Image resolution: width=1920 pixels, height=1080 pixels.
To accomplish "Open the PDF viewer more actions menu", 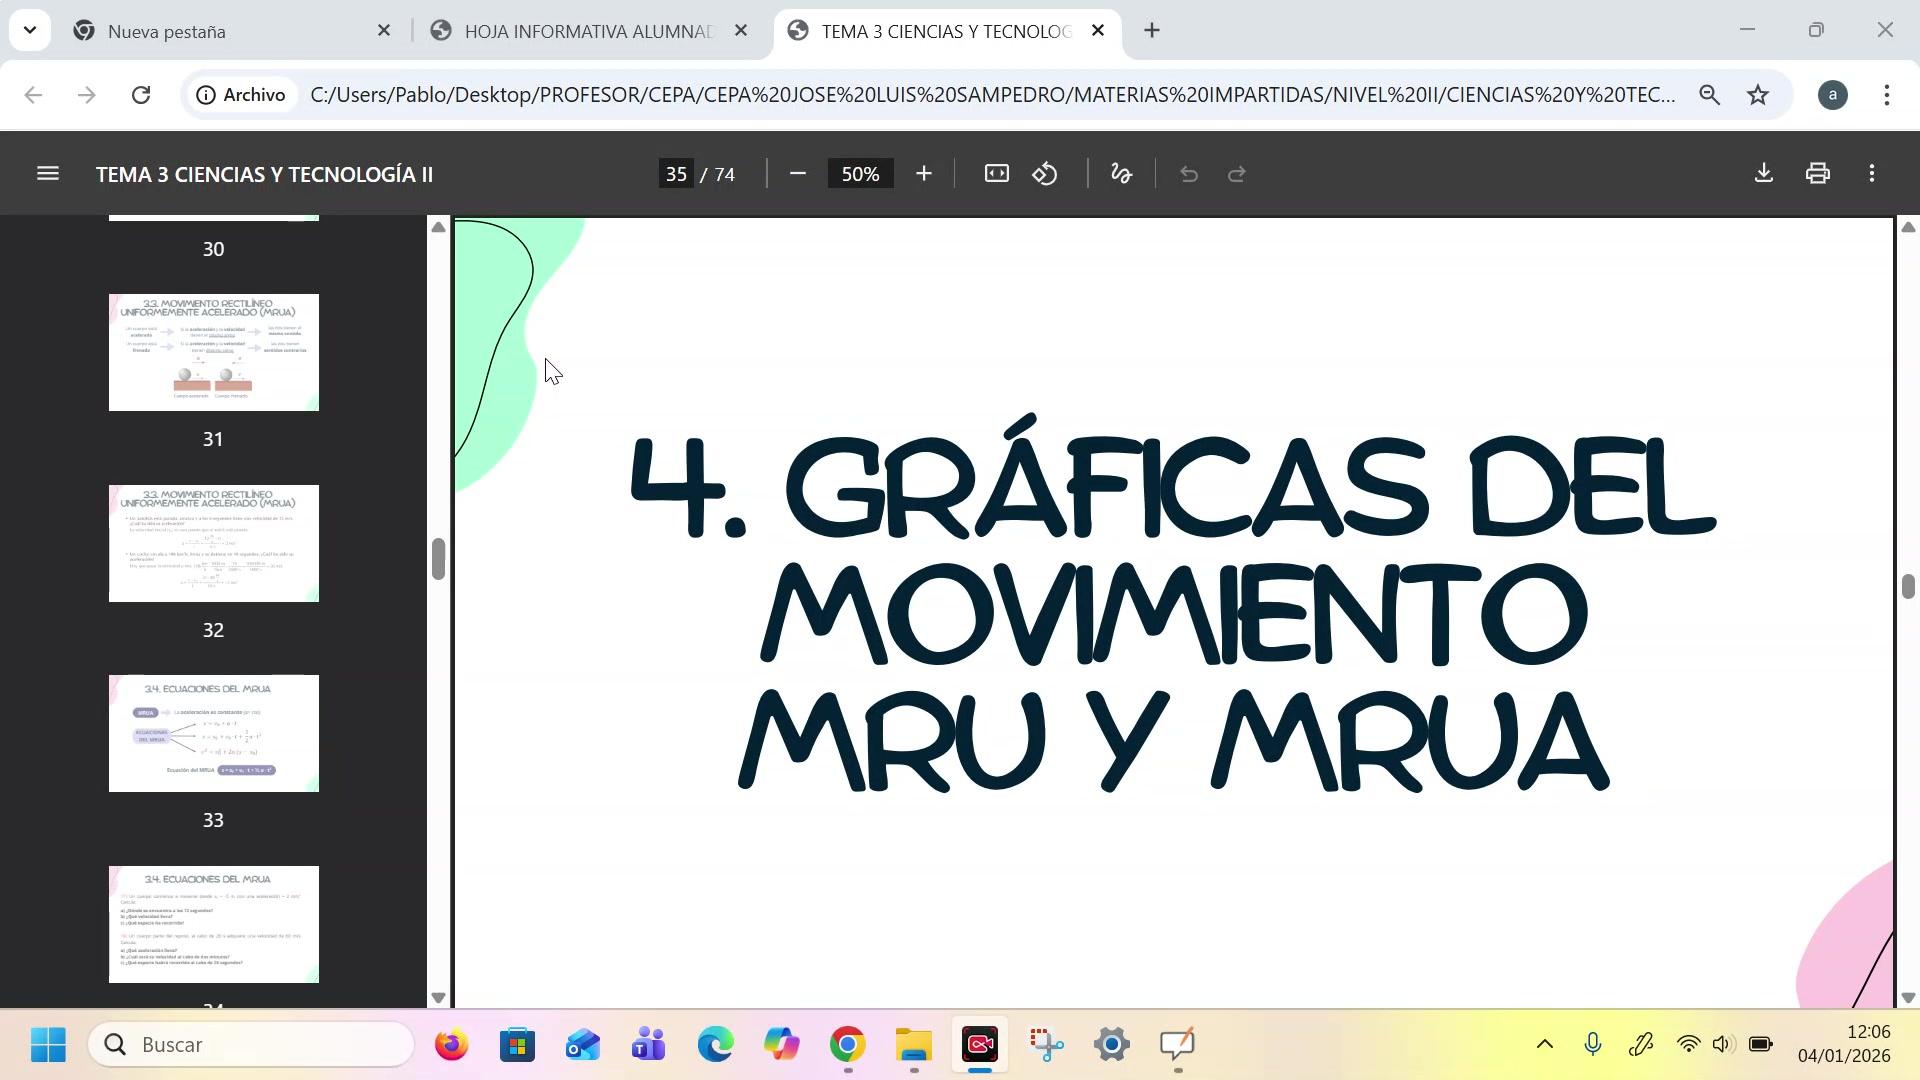I will click(x=1871, y=174).
